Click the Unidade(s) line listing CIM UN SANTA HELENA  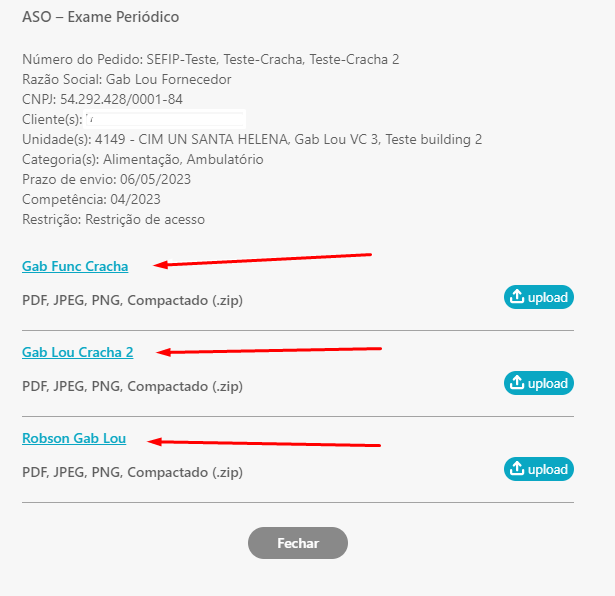click(252, 139)
